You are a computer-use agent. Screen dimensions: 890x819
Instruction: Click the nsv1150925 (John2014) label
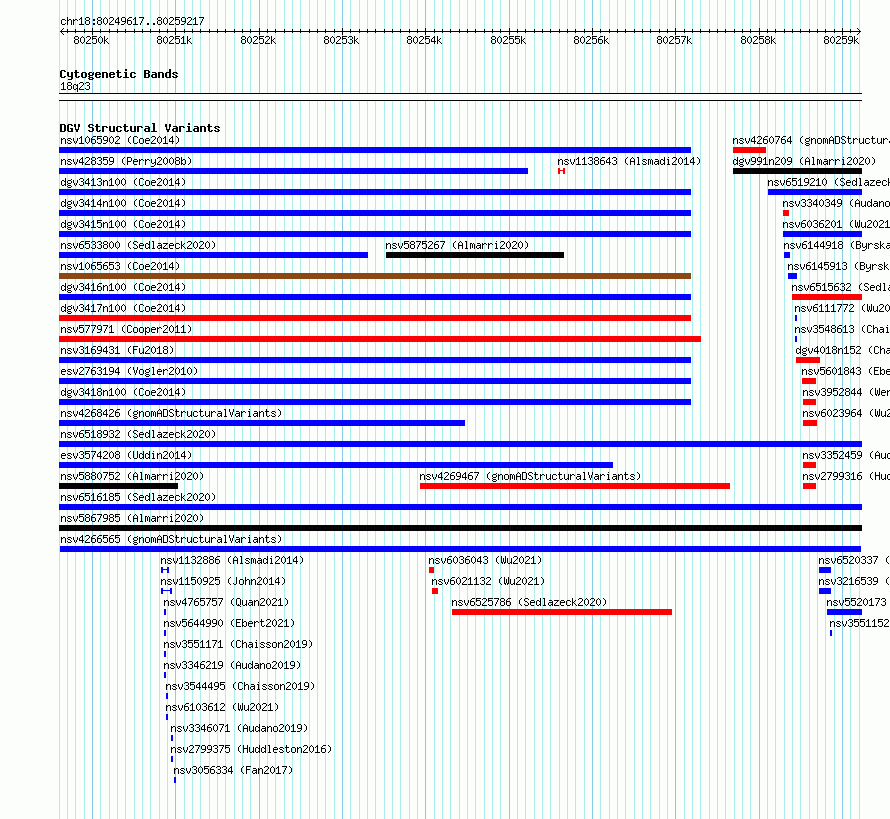pyautogui.click(x=223, y=581)
